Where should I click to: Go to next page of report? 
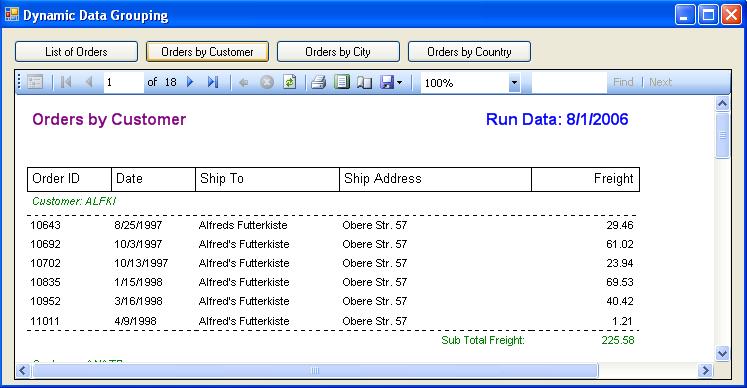click(190, 82)
